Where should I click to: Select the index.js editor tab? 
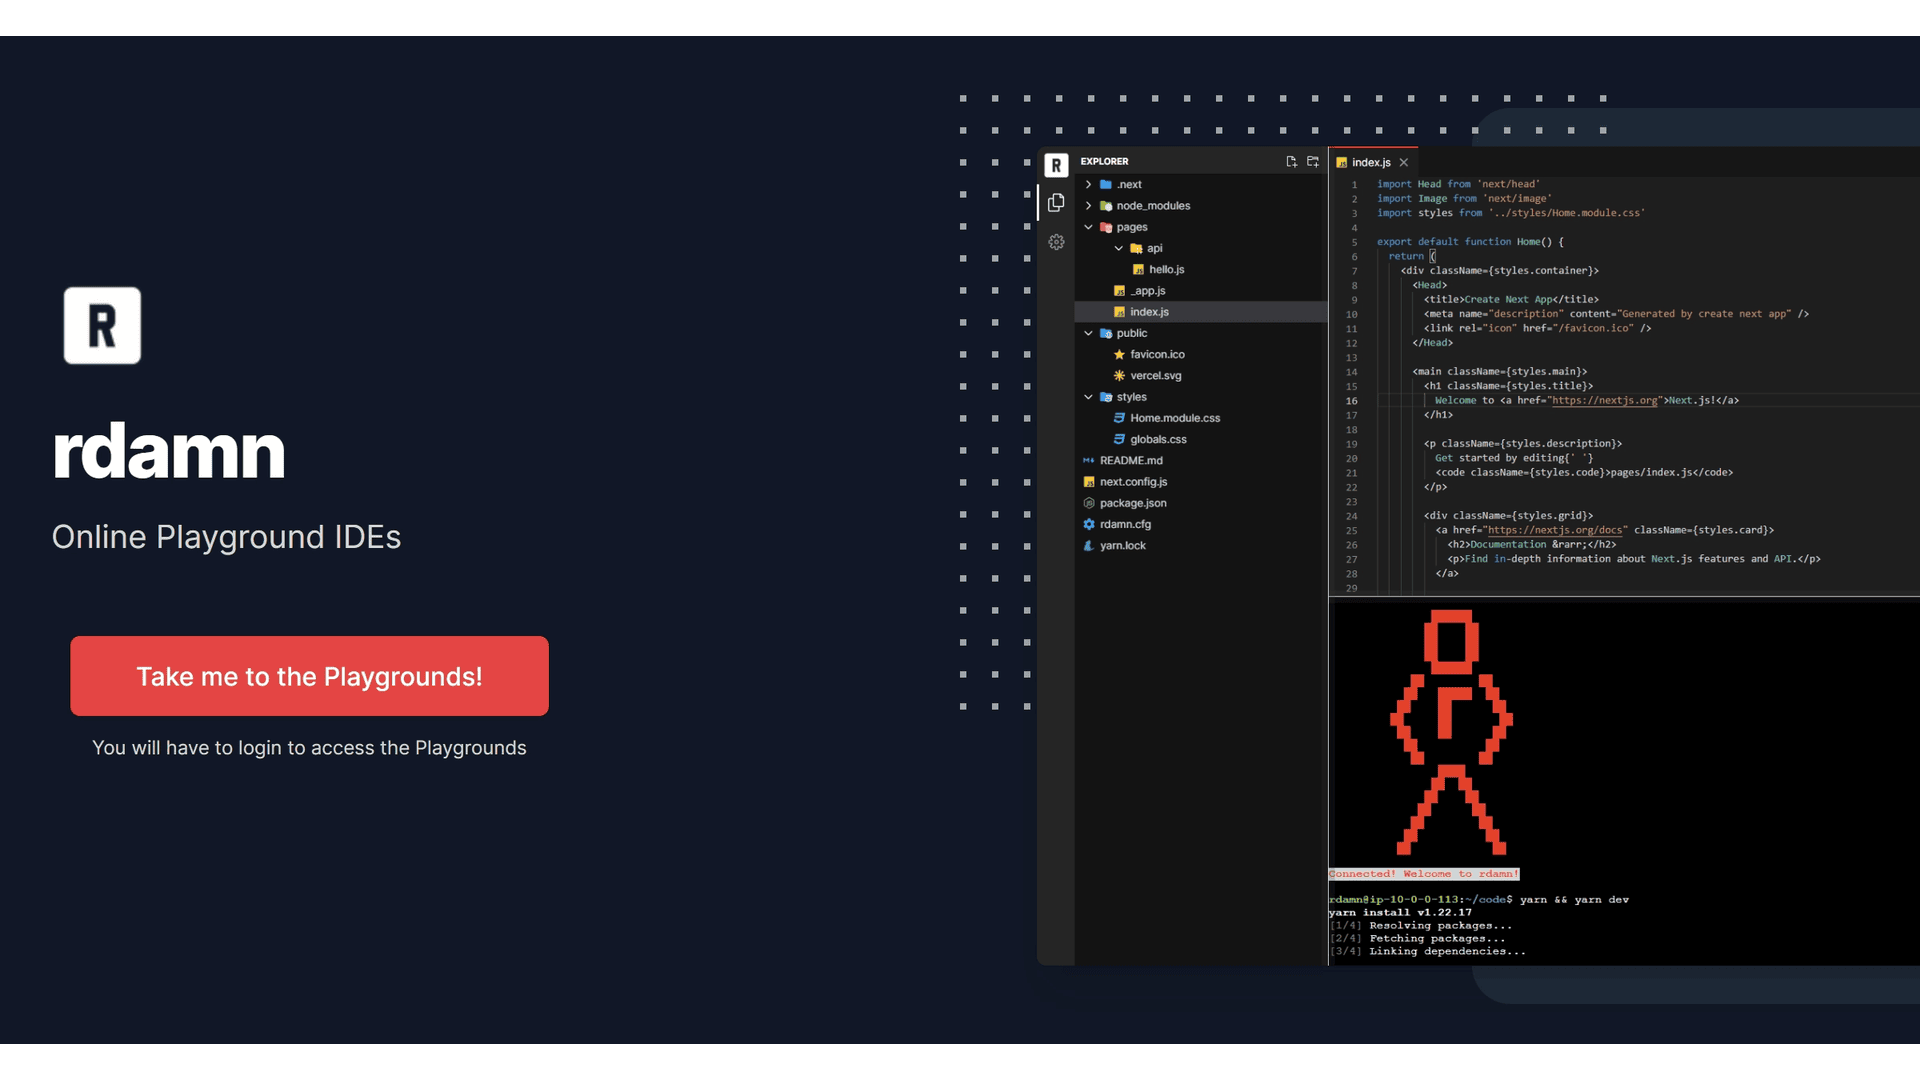click(x=1371, y=162)
